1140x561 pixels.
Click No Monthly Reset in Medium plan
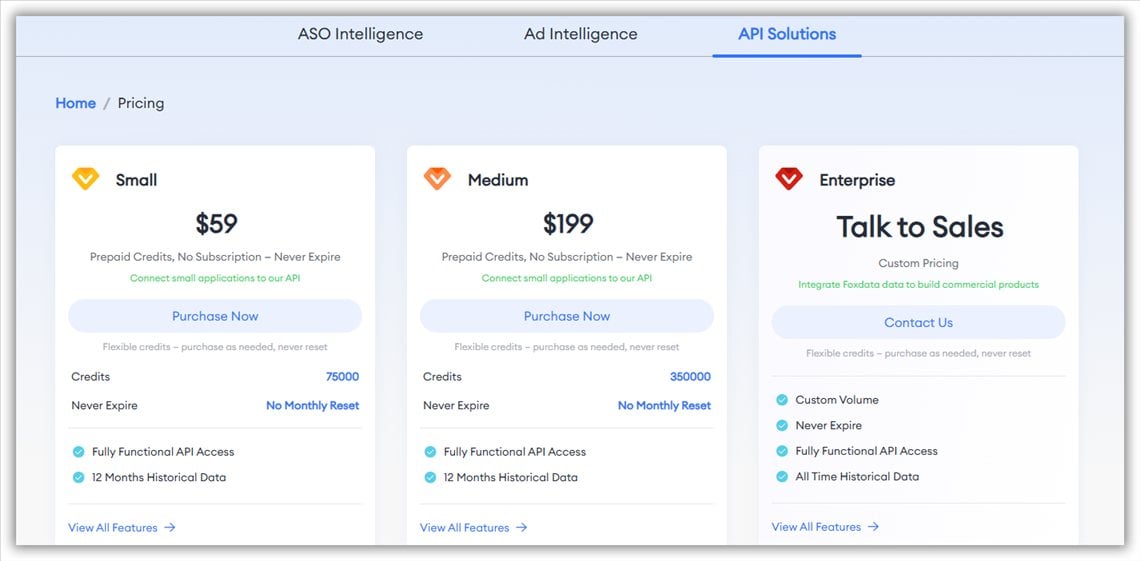(x=665, y=405)
